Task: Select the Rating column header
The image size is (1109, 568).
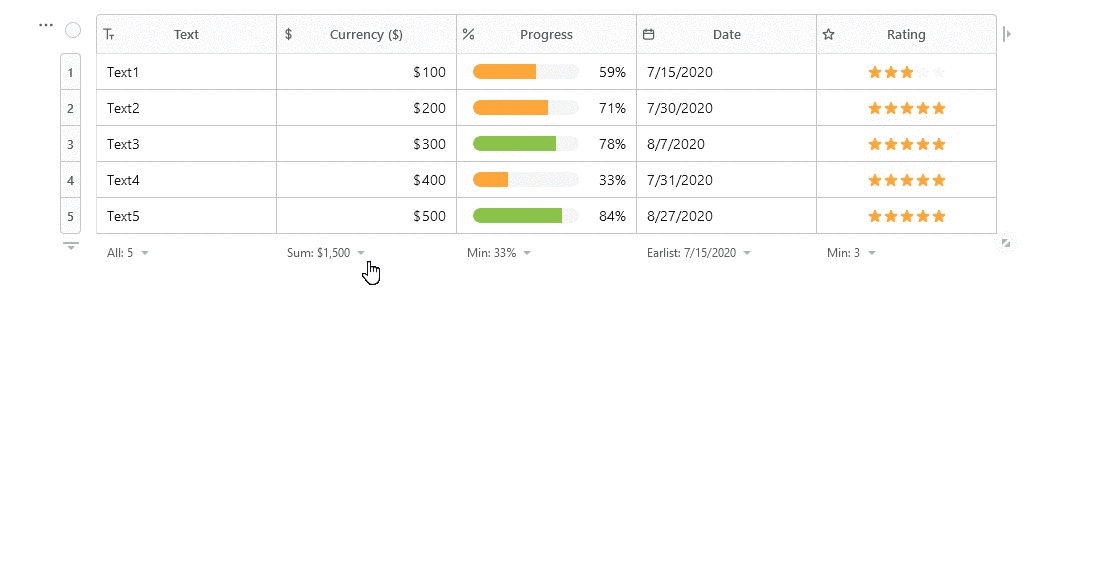Action: click(907, 34)
